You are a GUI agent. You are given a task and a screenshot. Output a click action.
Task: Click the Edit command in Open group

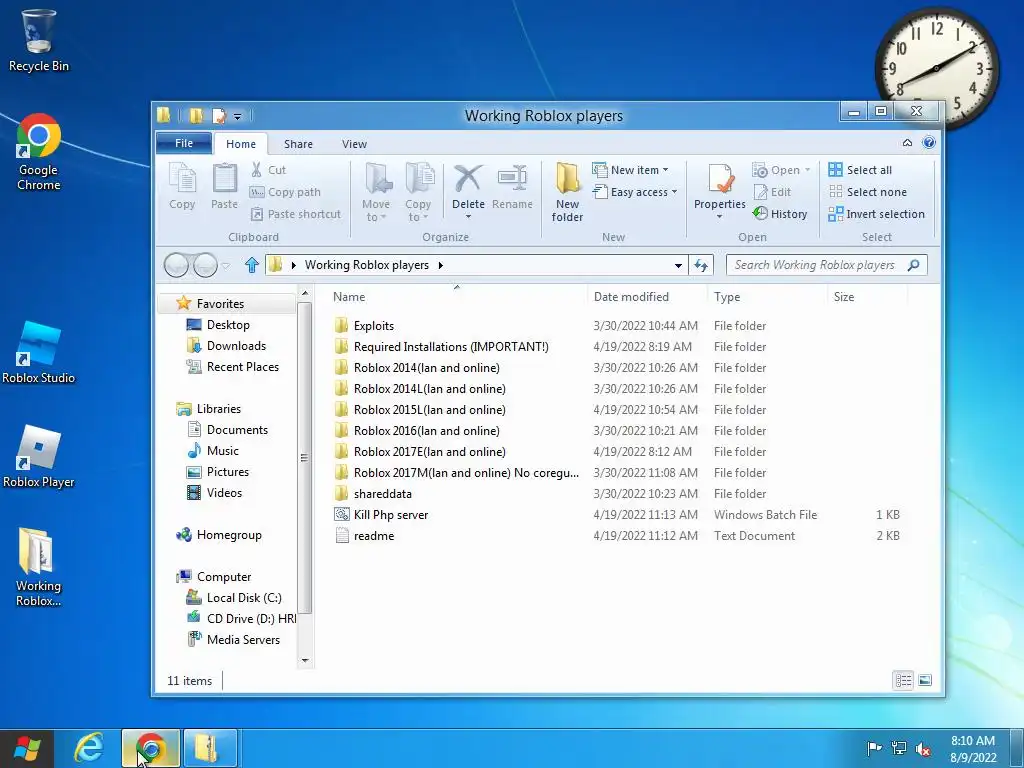772,192
